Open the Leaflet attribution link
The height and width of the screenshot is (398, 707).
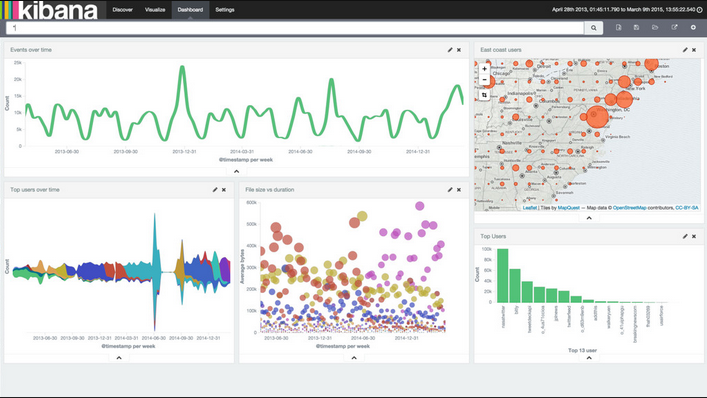click(x=530, y=208)
